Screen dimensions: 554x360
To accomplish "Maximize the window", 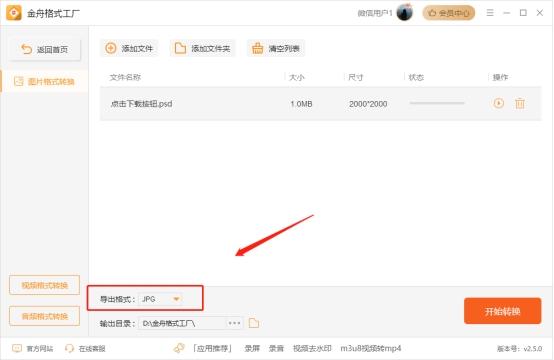I will pos(523,13).
